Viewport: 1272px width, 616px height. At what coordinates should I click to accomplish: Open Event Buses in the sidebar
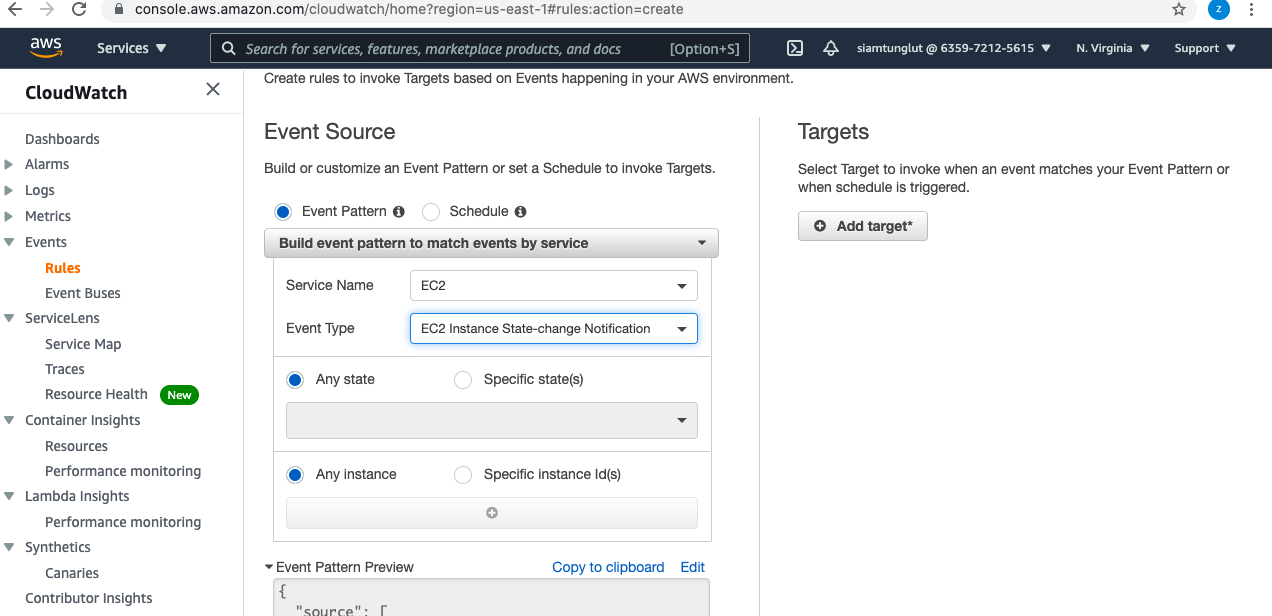[x=83, y=293]
